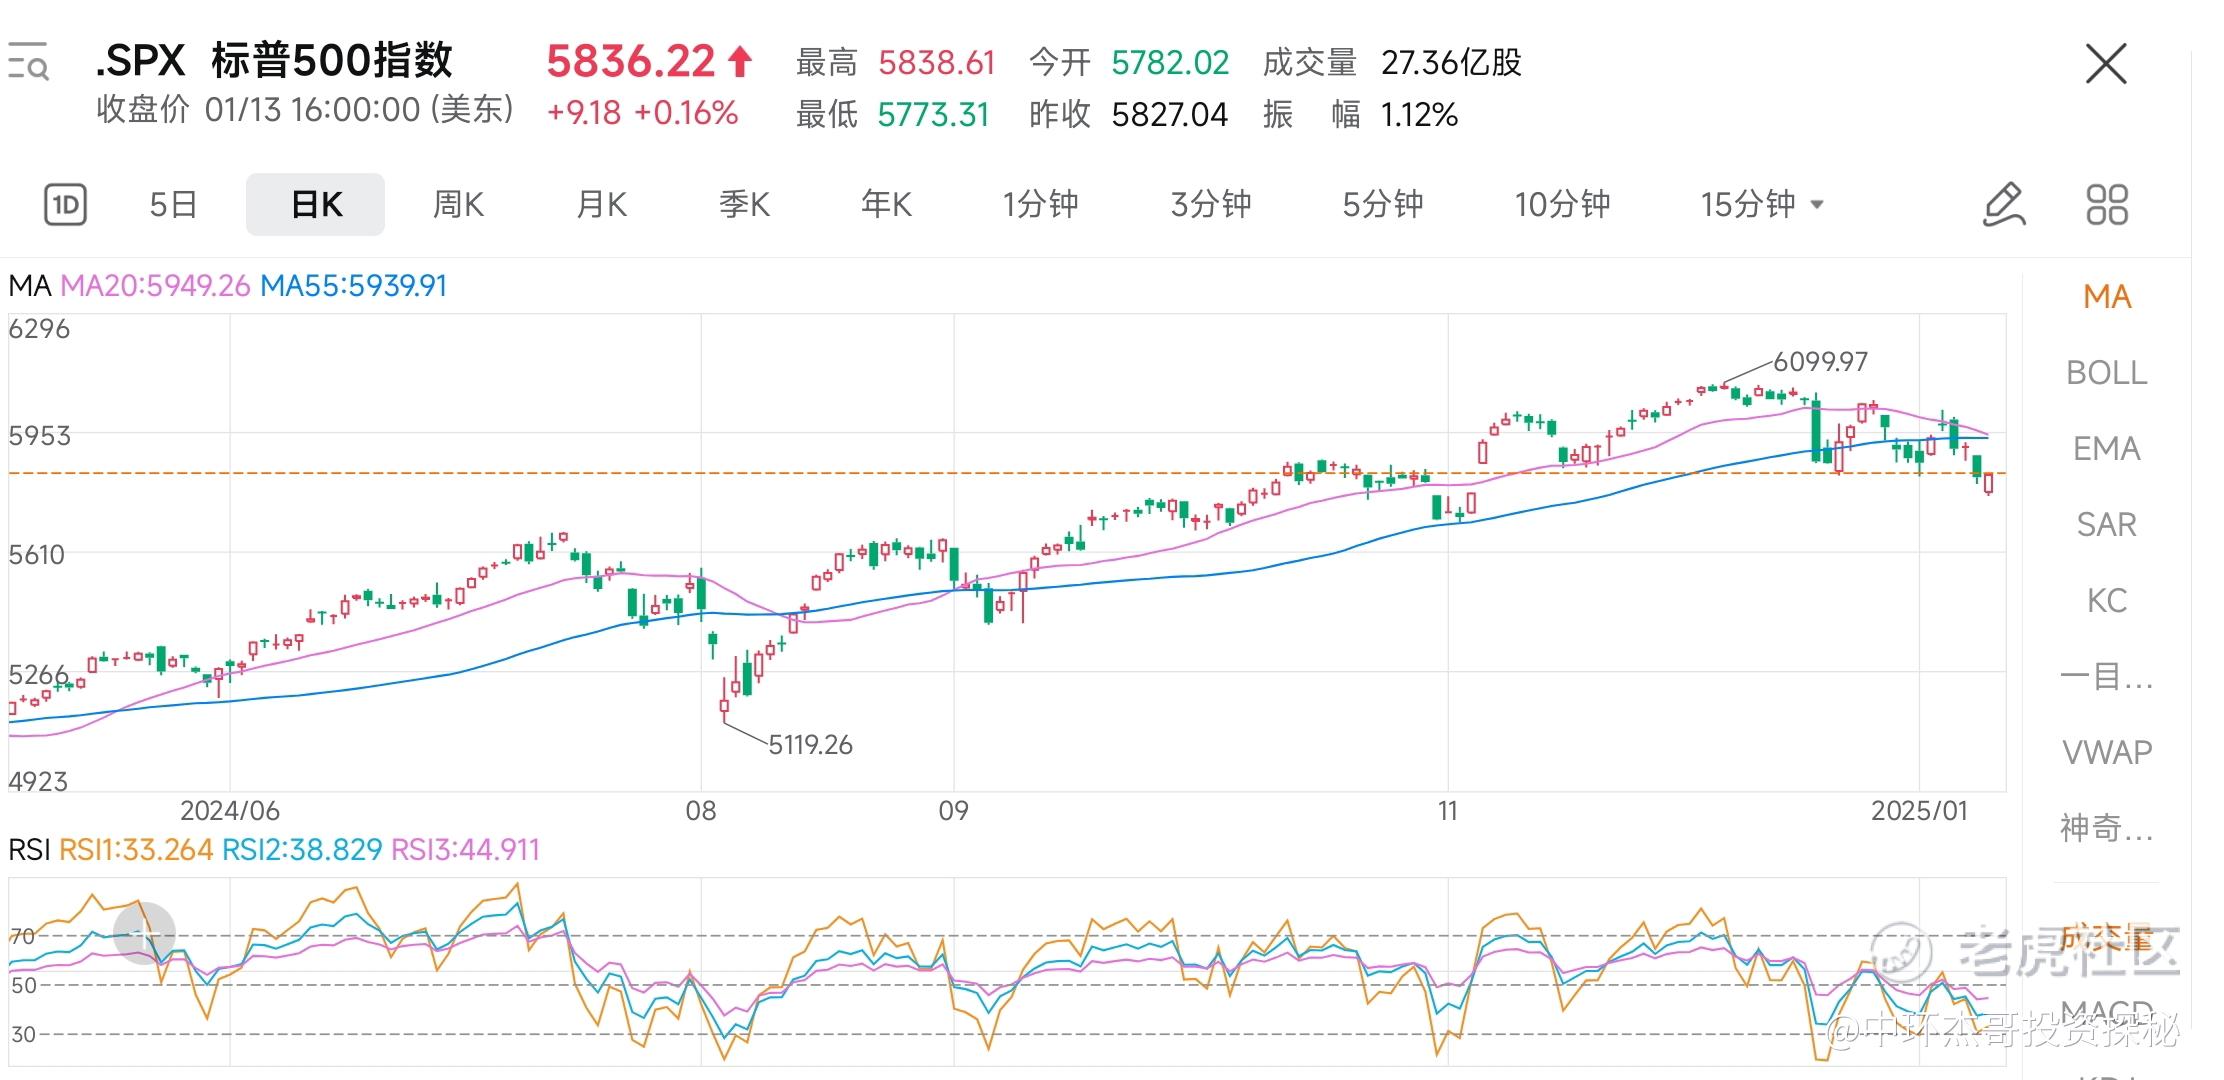This screenshot has height=1080, width=2224.
Task: Select the 5日 five-day view
Action: coord(173,205)
